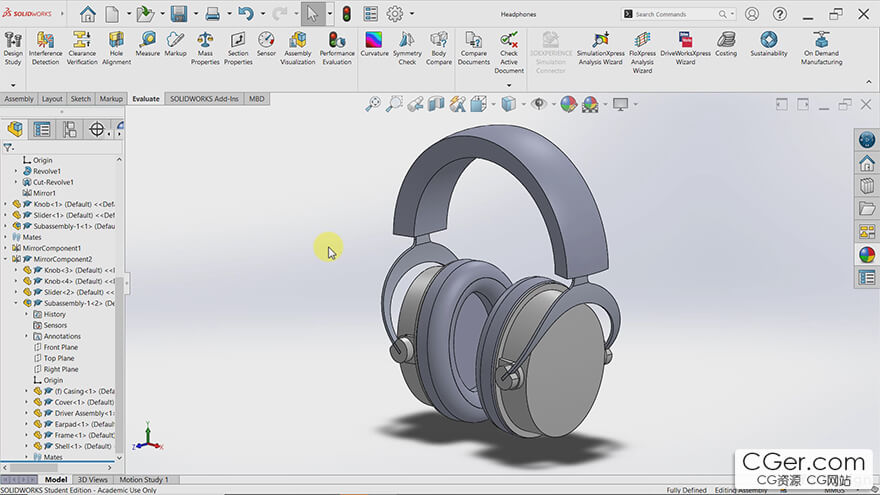The height and width of the screenshot is (495, 880).
Task: Click the Undo button
Action: pyautogui.click(x=246, y=13)
